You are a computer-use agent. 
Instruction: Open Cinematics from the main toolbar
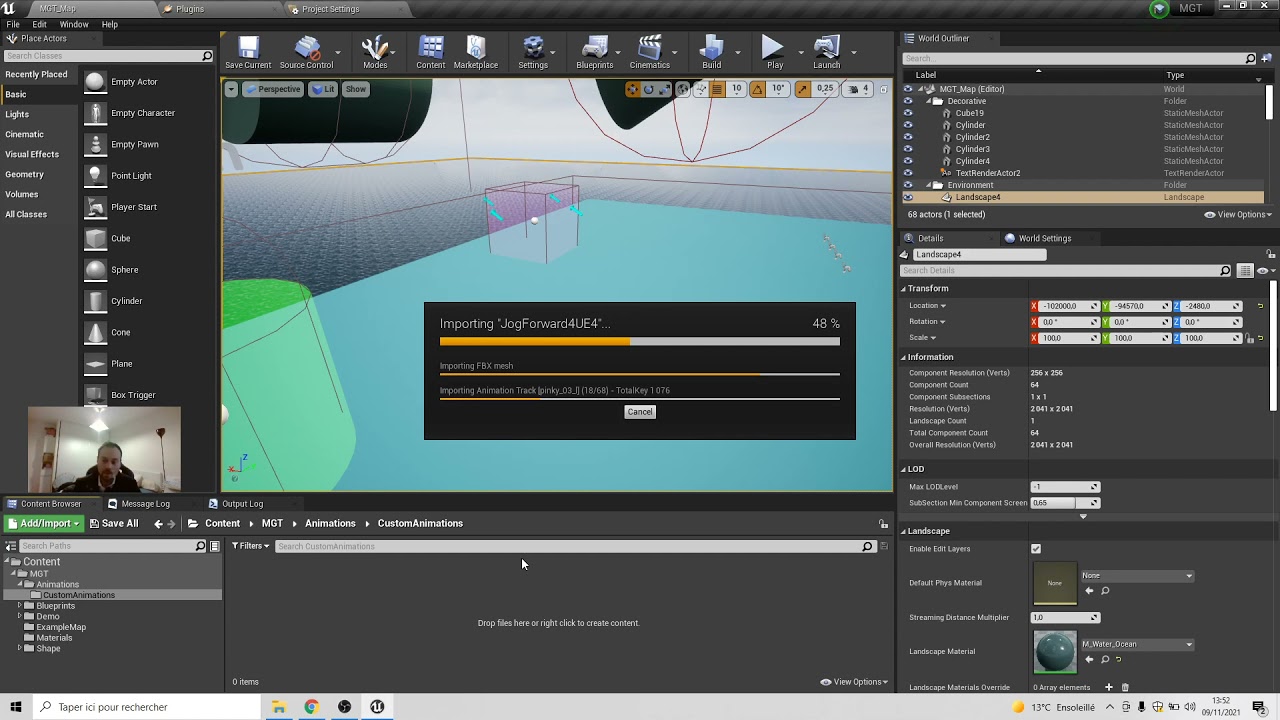[649, 50]
